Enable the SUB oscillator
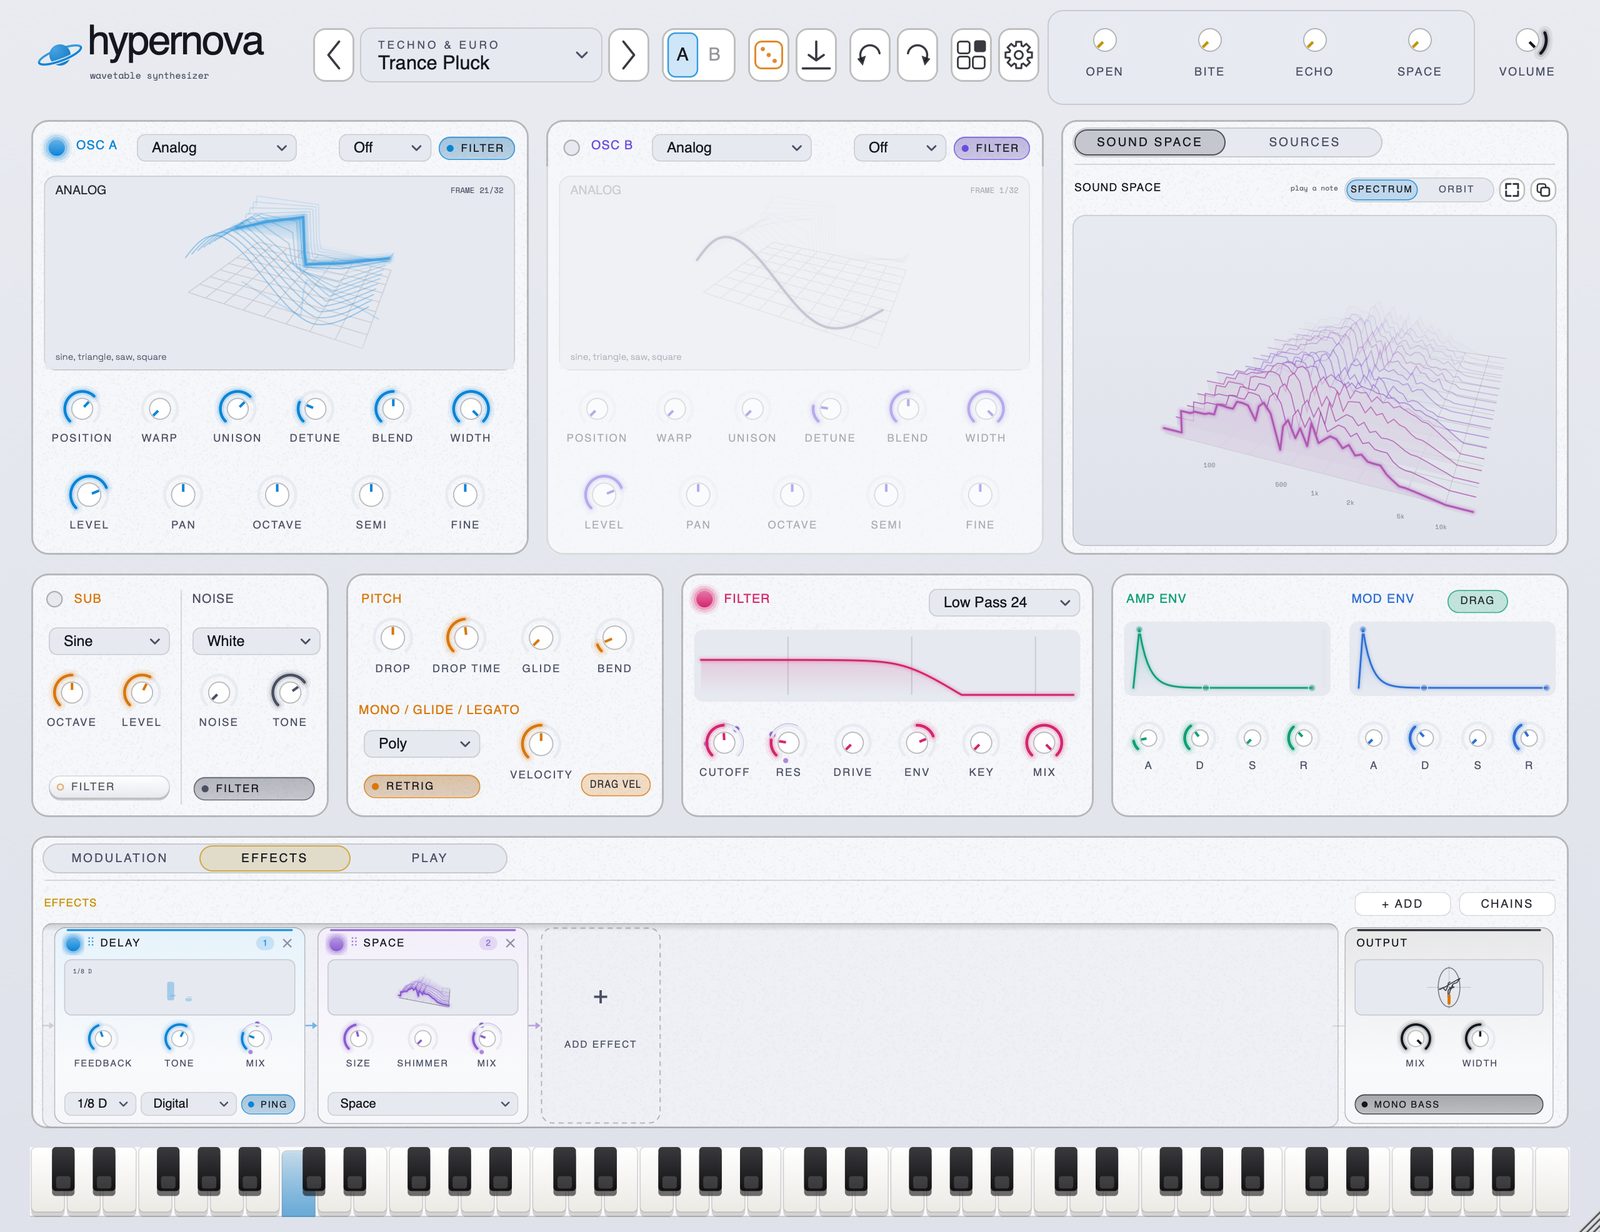The width and height of the screenshot is (1600, 1232). (55, 599)
